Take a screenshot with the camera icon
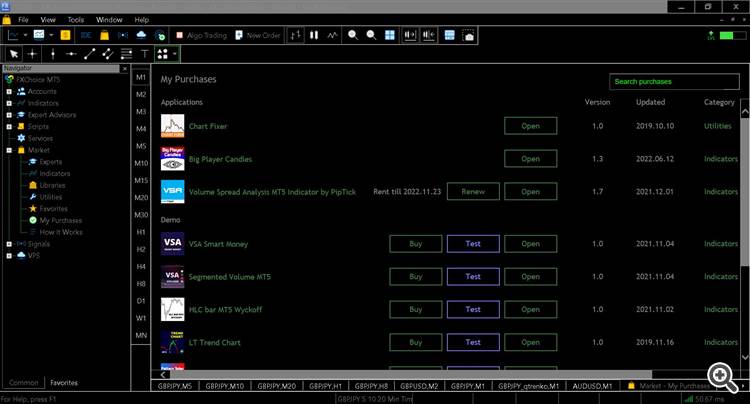 click(x=469, y=35)
